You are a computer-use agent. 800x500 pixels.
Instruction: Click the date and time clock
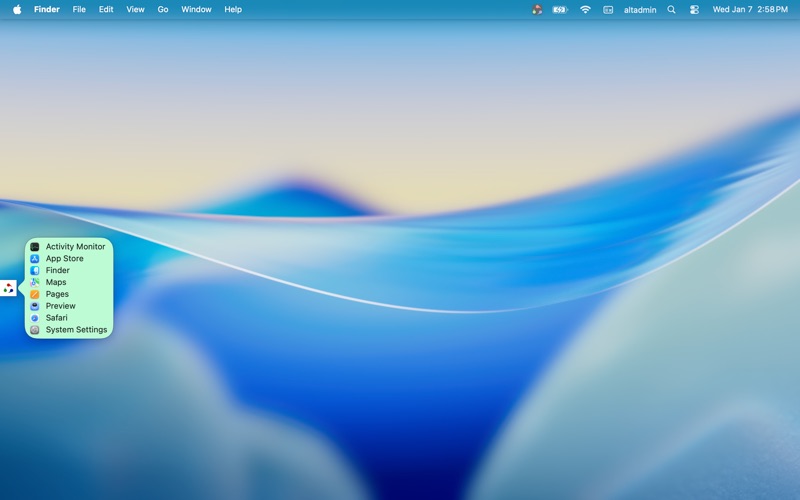[x=750, y=9]
